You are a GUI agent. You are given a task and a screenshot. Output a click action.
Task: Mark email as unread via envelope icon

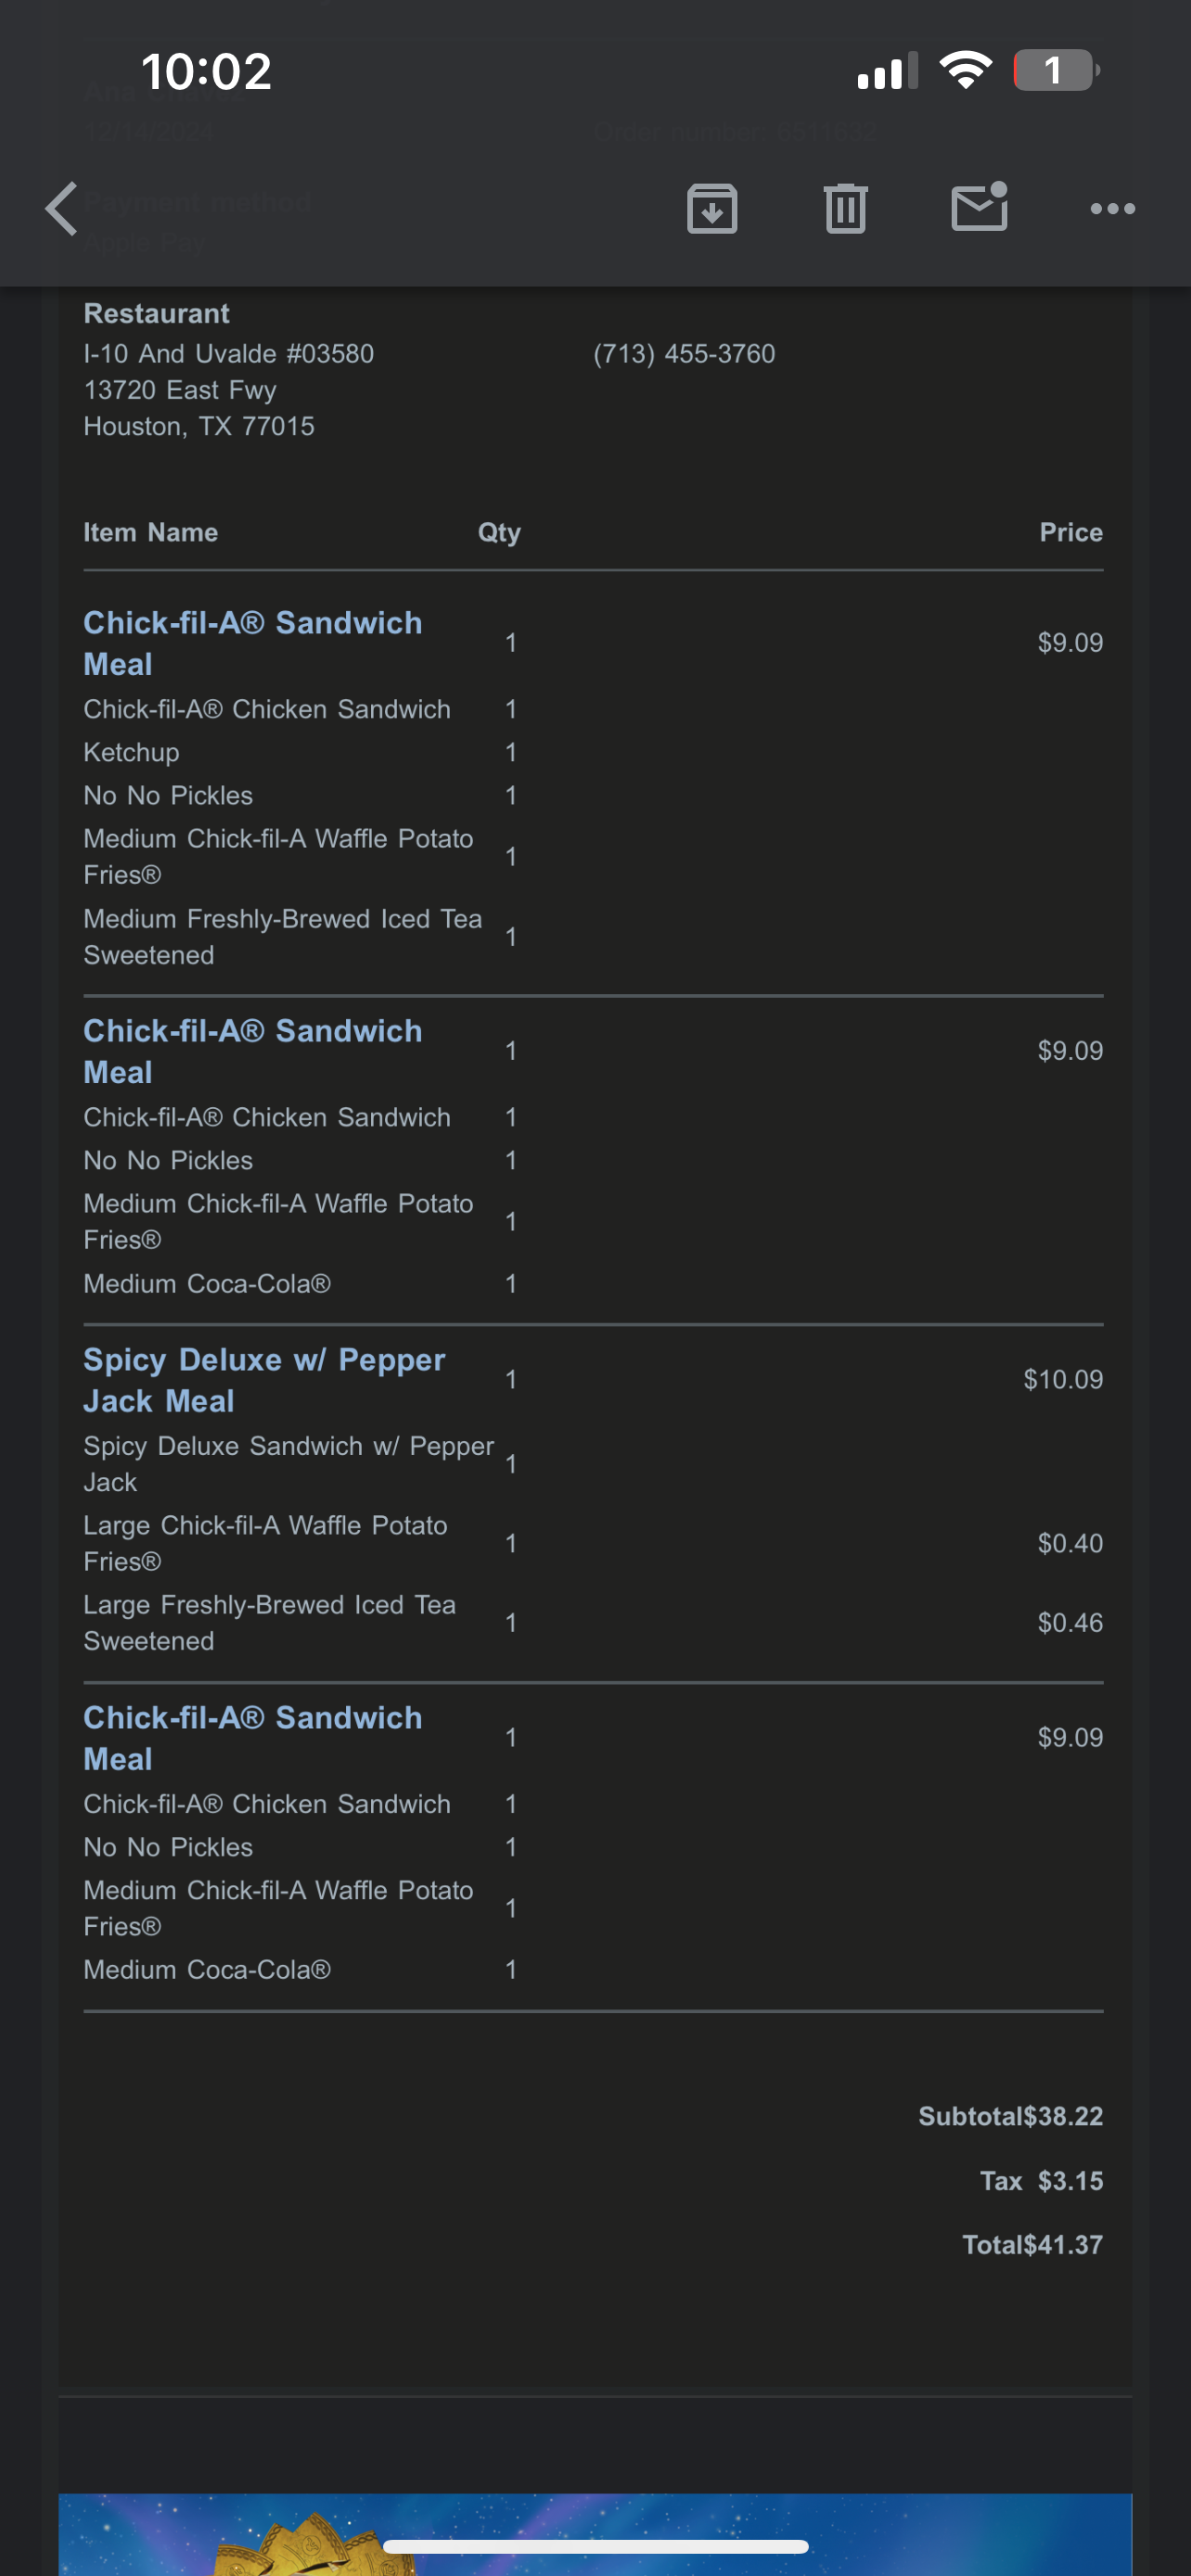click(x=979, y=207)
